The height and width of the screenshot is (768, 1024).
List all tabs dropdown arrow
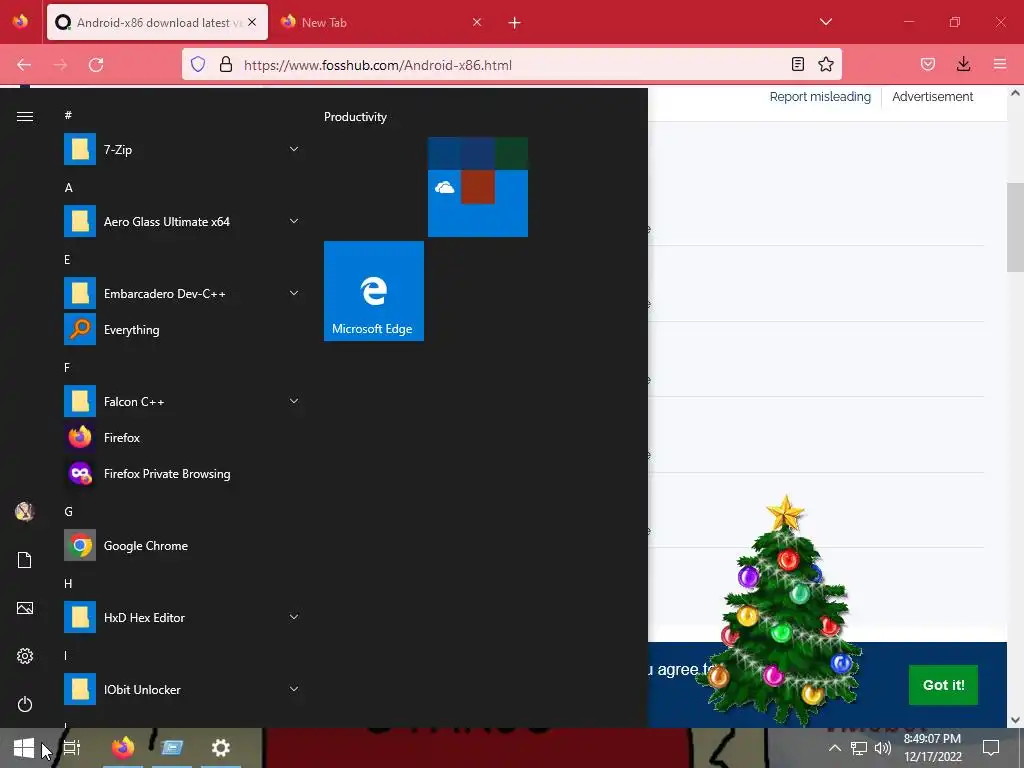825,22
